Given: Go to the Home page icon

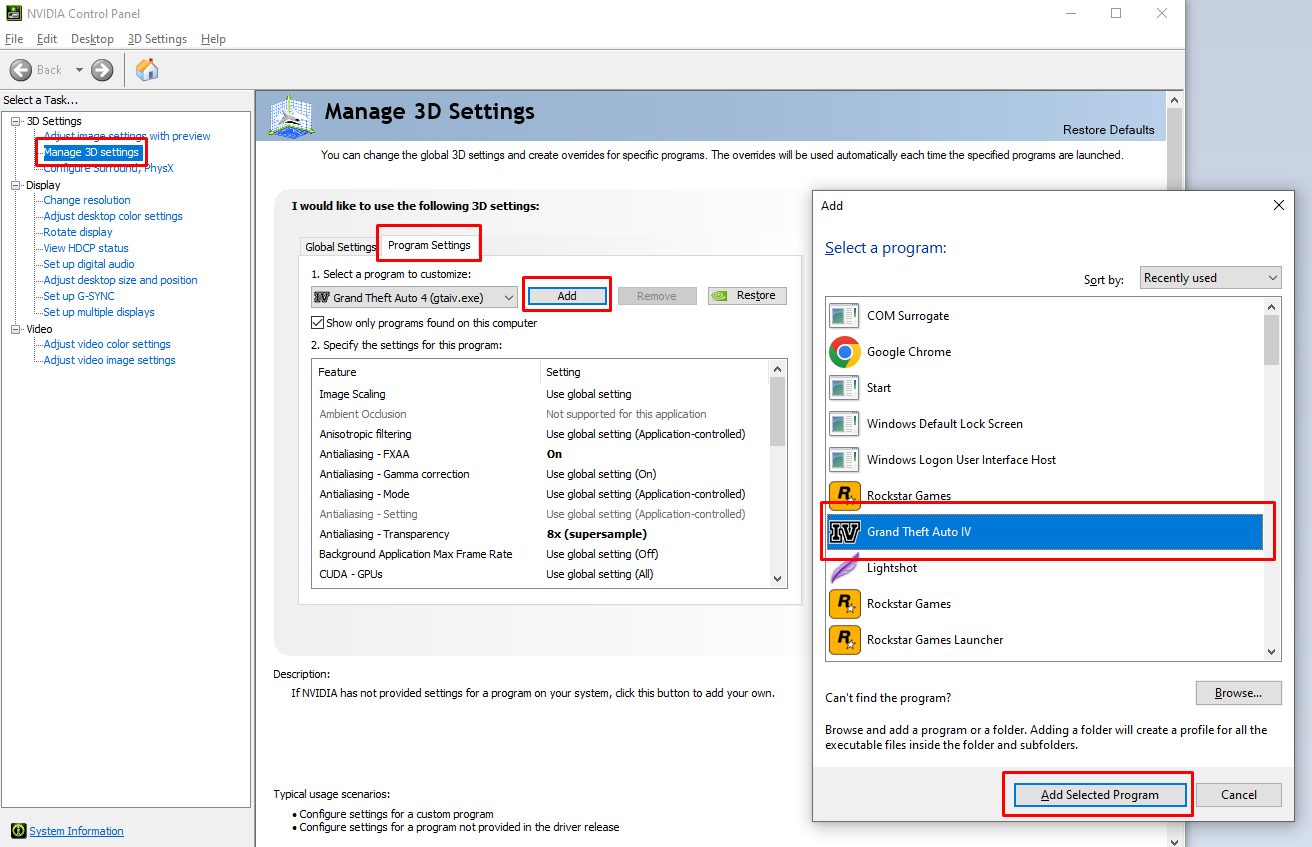Looking at the screenshot, I should coord(147,69).
